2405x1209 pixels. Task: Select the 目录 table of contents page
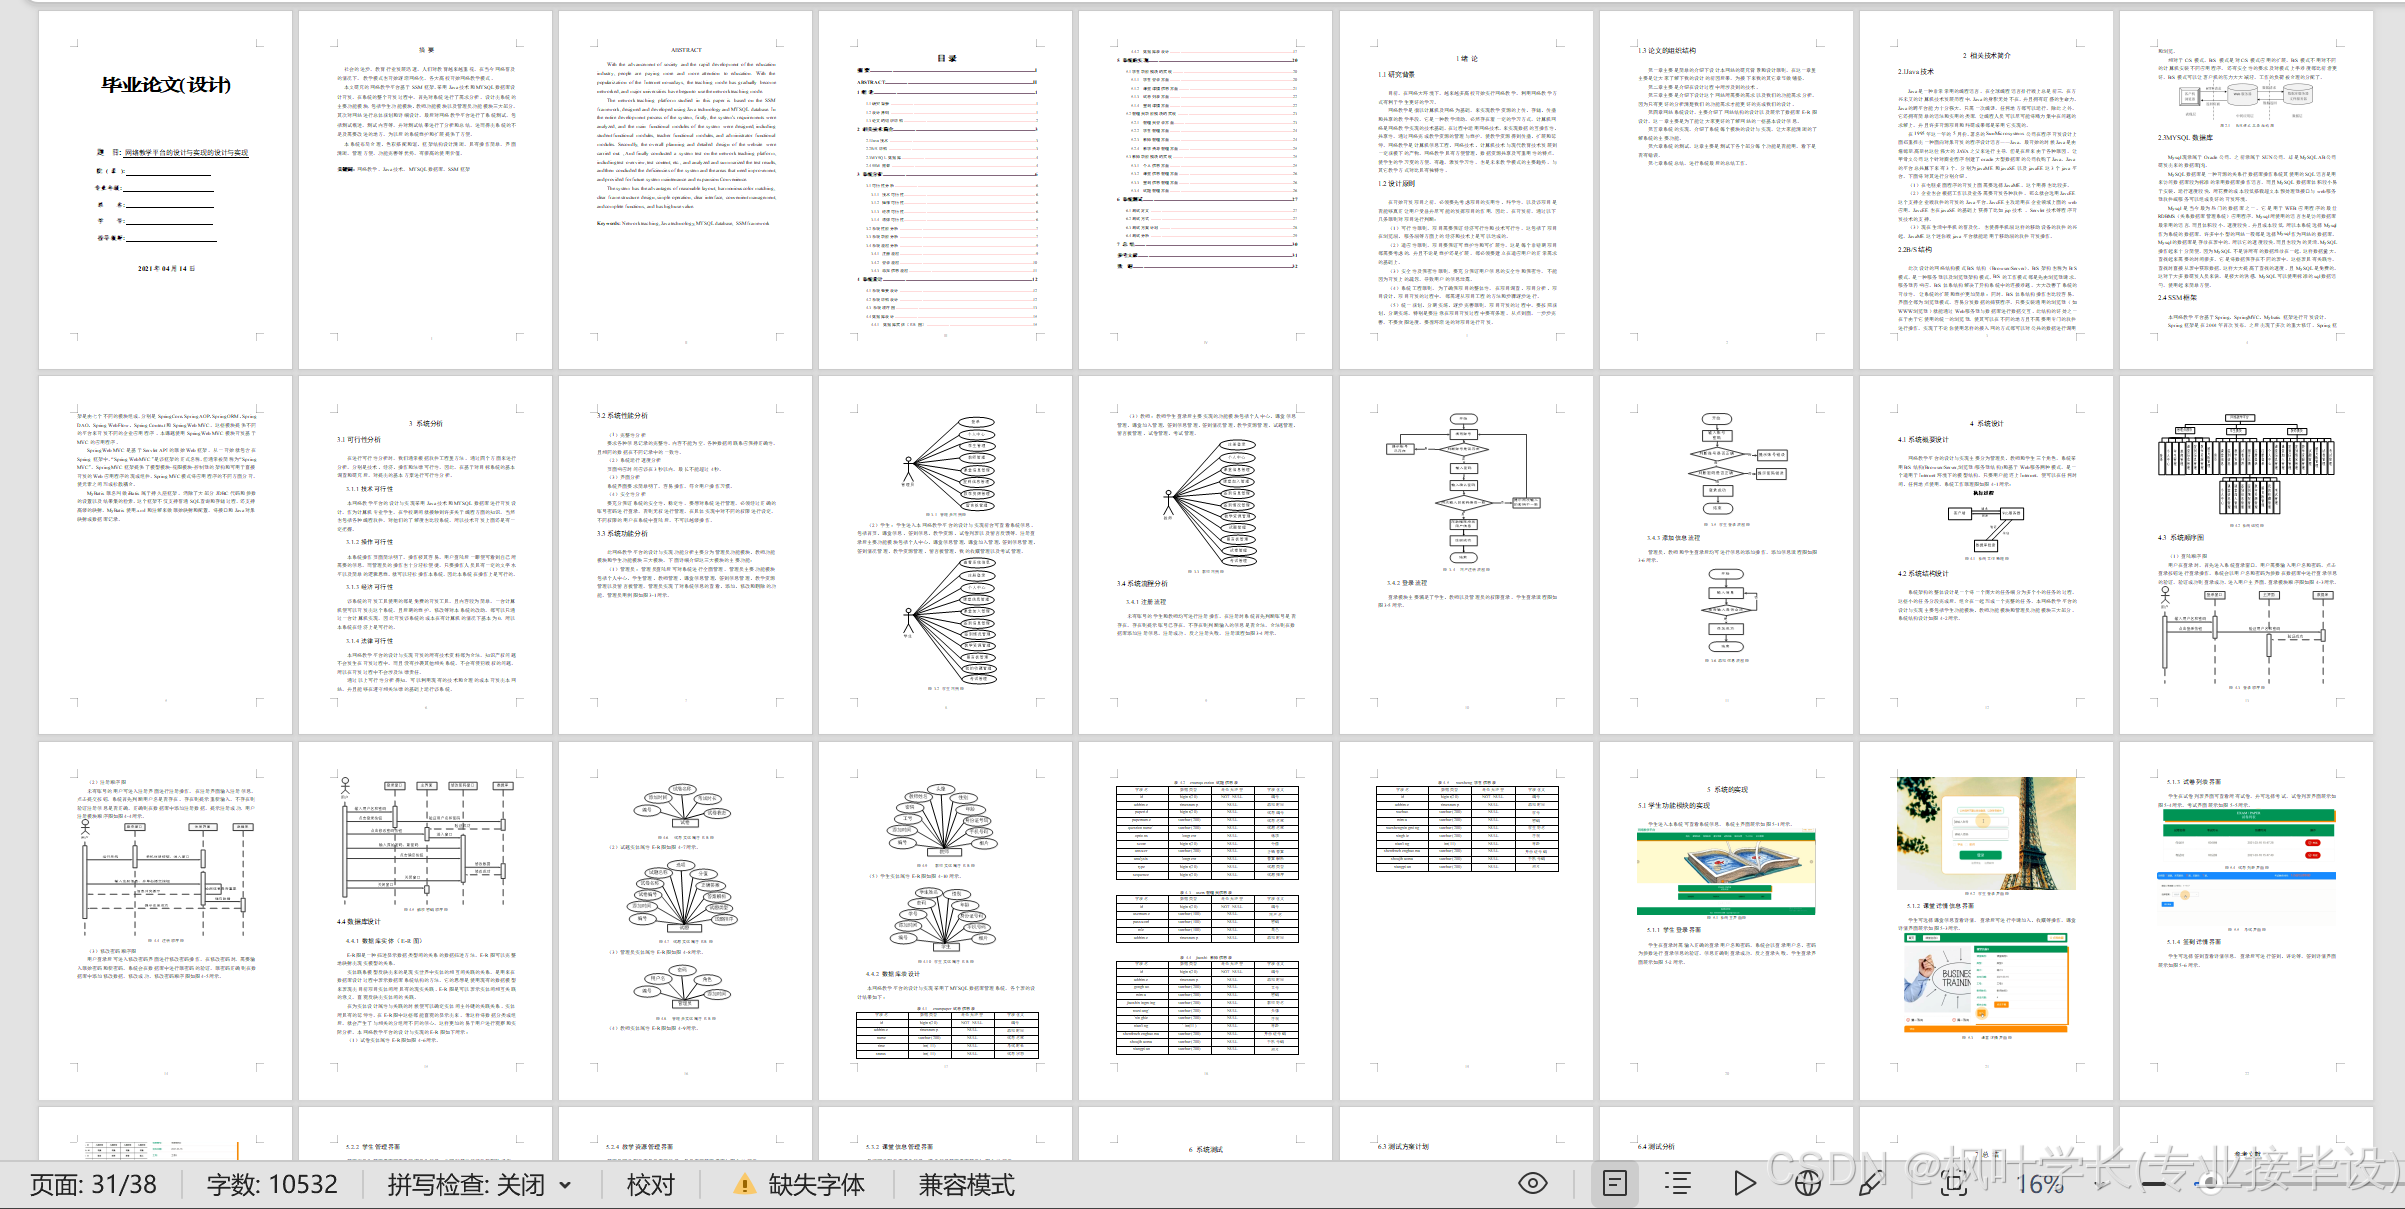click(946, 190)
